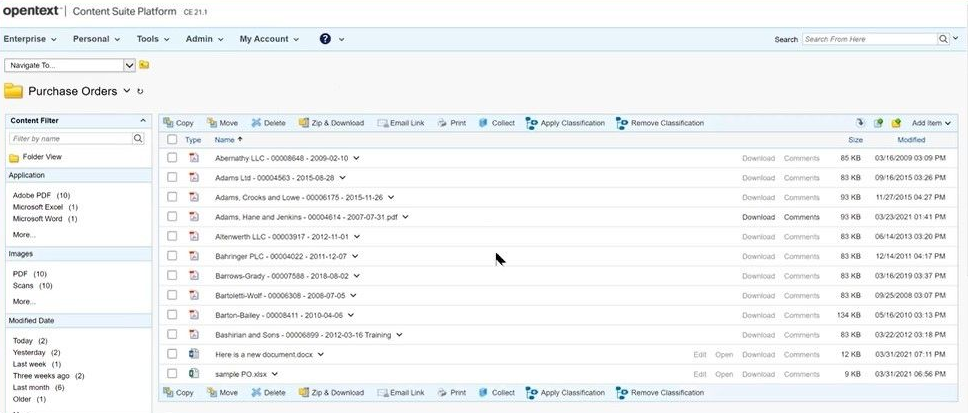The height and width of the screenshot is (413, 968).
Task: Check the box for Adams Ltd
Action: (172, 177)
